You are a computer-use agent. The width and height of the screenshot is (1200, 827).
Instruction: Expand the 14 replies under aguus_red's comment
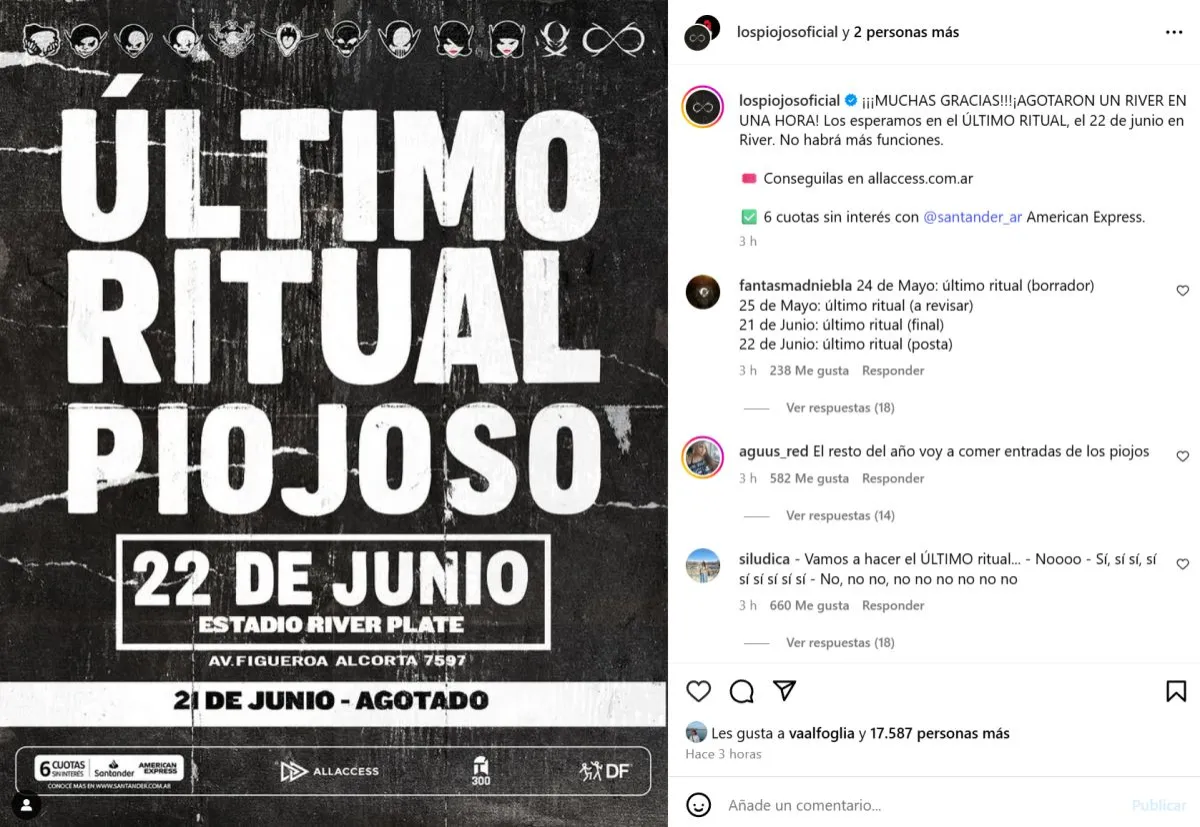click(840, 516)
